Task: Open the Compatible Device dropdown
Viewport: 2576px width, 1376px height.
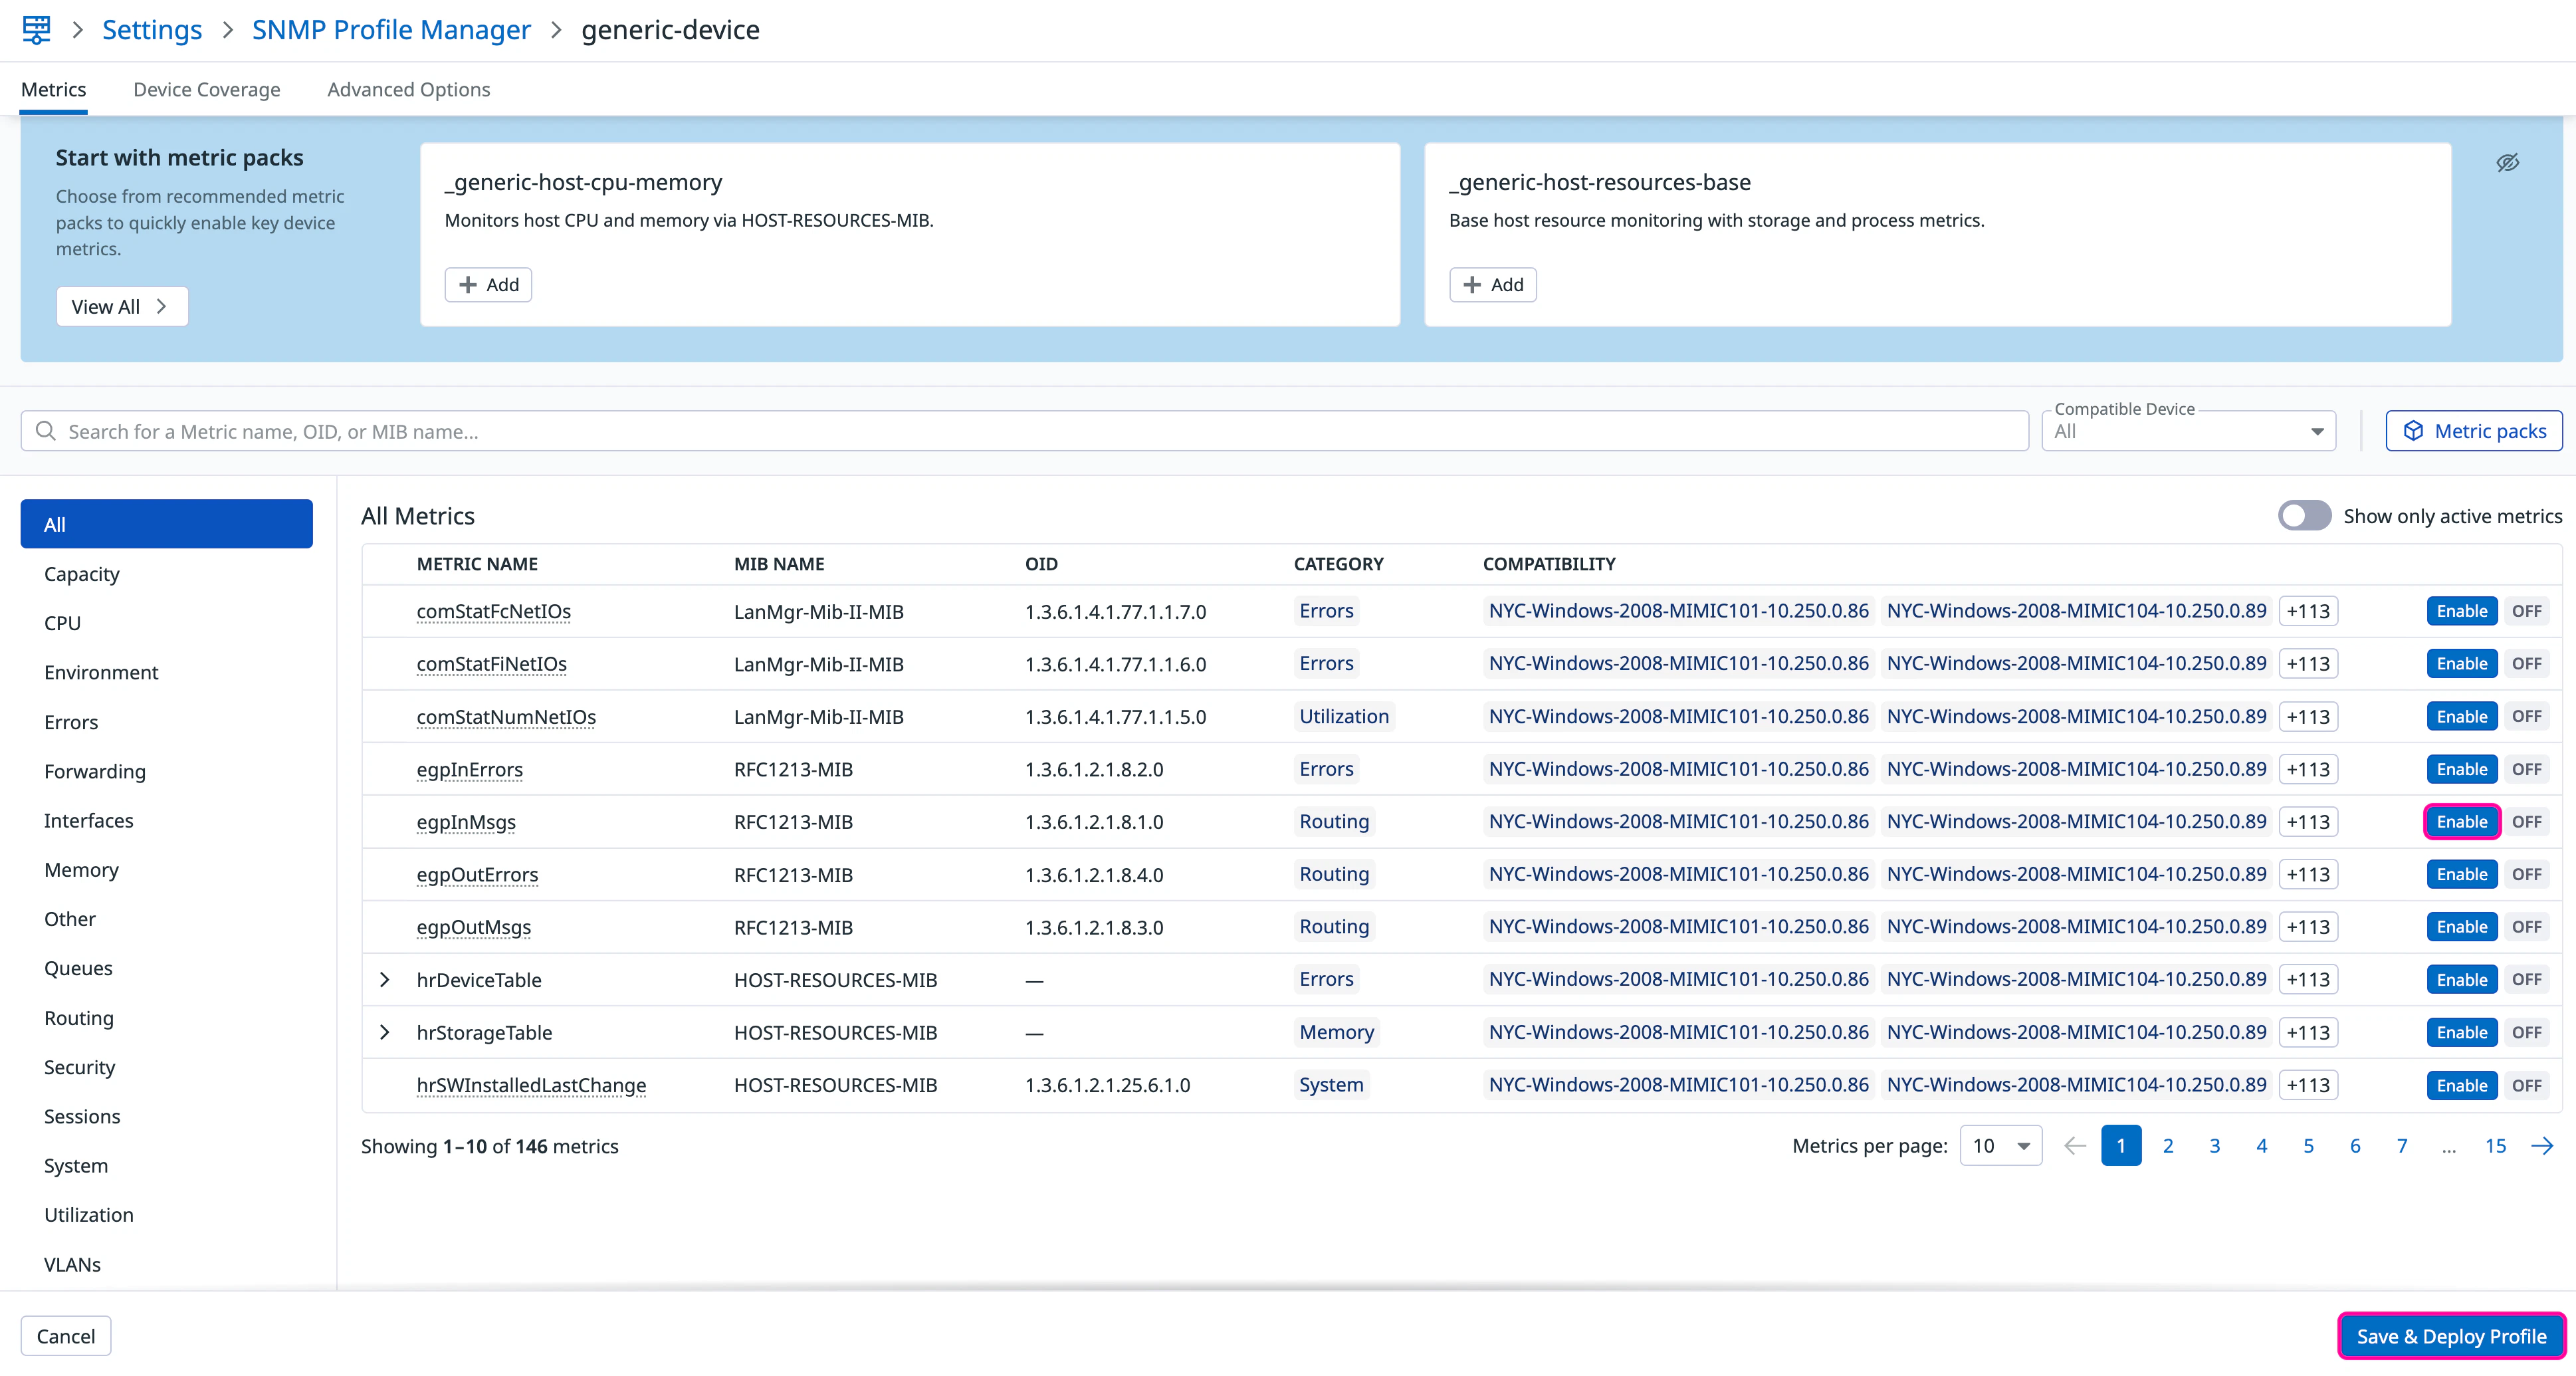Action: point(2188,431)
